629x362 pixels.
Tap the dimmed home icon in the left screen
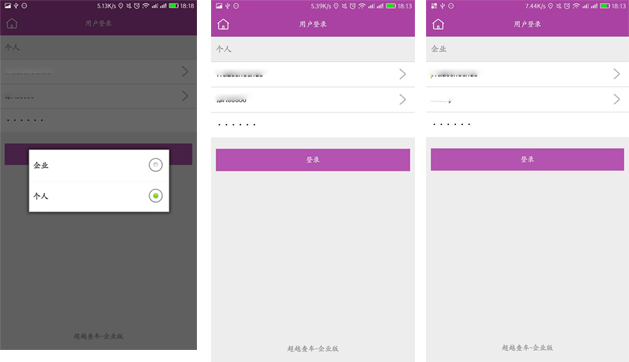pos(12,24)
